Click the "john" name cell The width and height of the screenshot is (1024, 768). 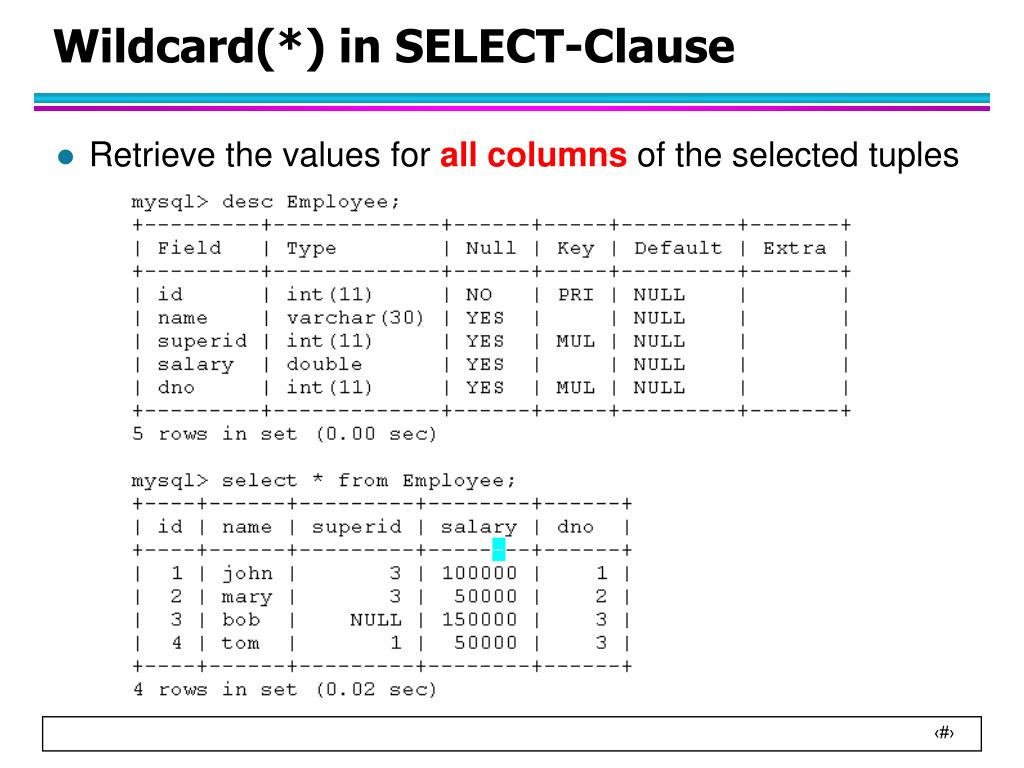(247, 573)
